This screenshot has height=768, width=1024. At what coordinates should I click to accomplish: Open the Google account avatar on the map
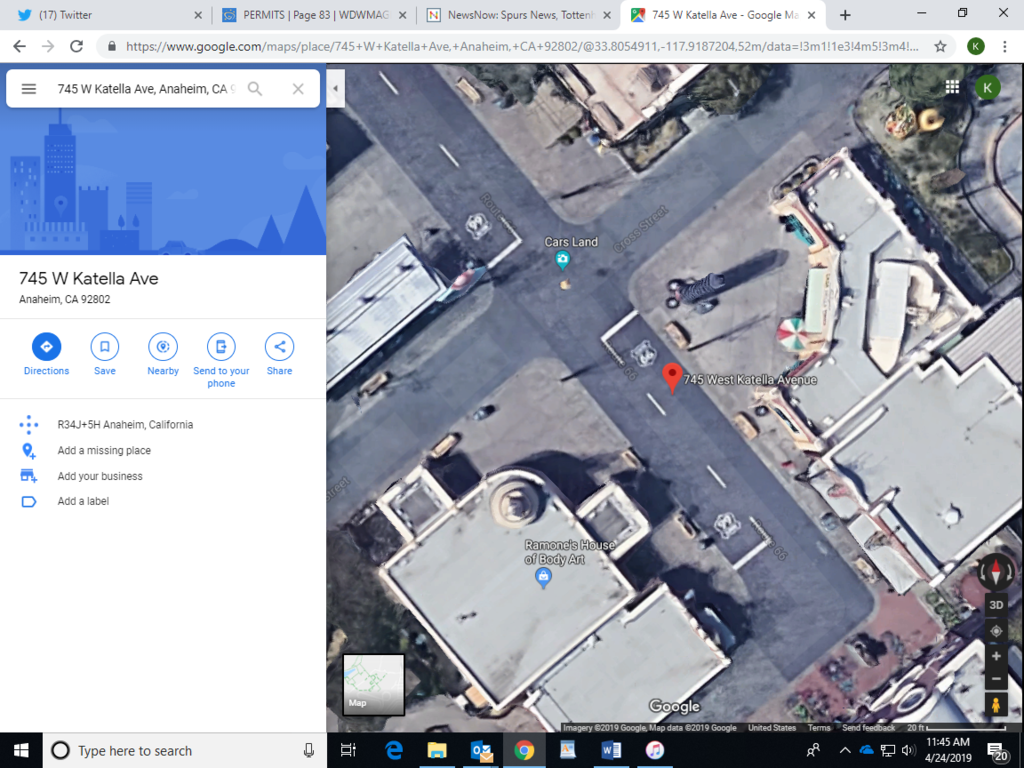(987, 88)
